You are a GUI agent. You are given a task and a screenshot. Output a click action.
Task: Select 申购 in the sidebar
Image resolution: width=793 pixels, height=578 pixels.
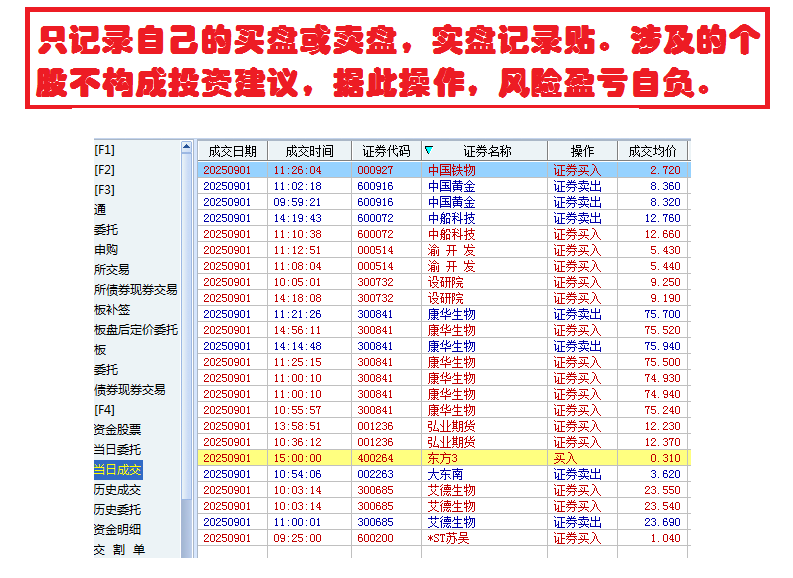(x=106, y=250)
